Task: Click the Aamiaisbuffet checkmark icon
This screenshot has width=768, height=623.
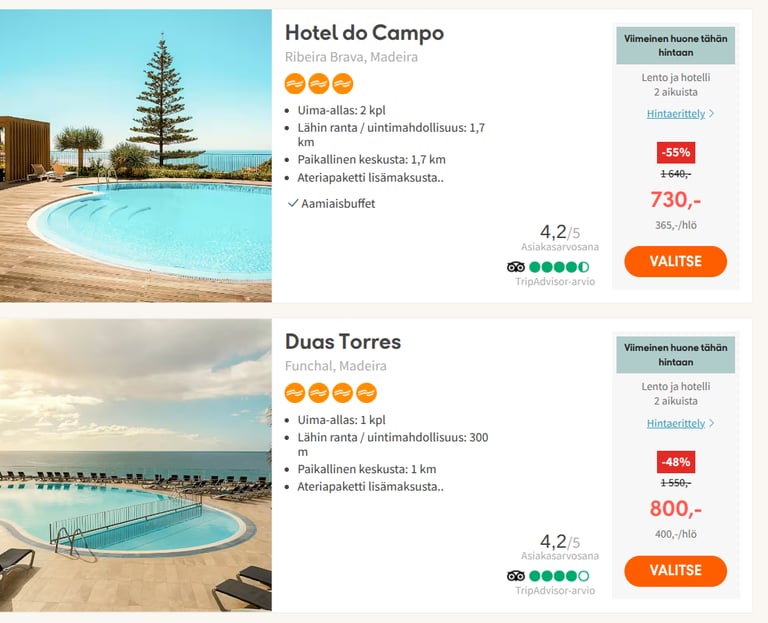Action: [x=293, y=203]
